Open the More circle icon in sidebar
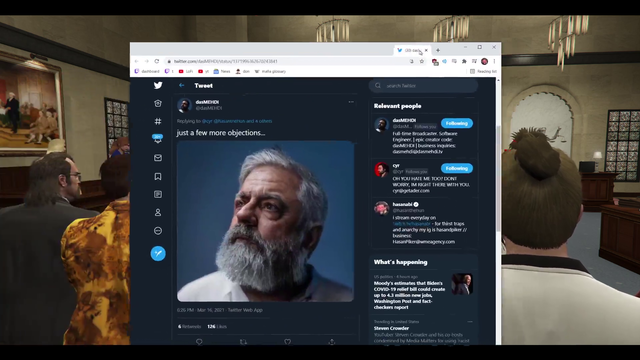 [x=158, y=231]
